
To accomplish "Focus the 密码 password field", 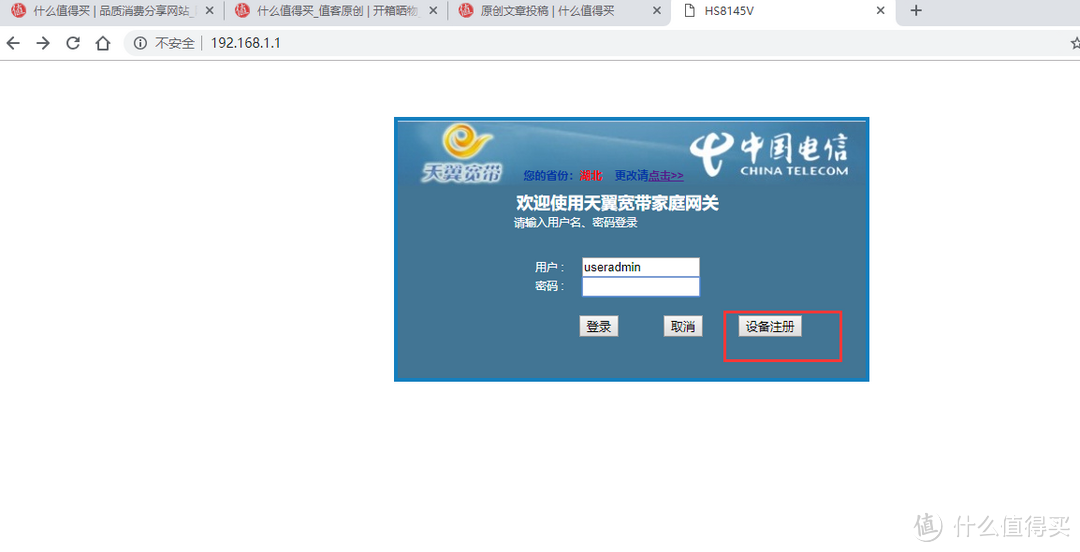I will click(x=641, y=287).
